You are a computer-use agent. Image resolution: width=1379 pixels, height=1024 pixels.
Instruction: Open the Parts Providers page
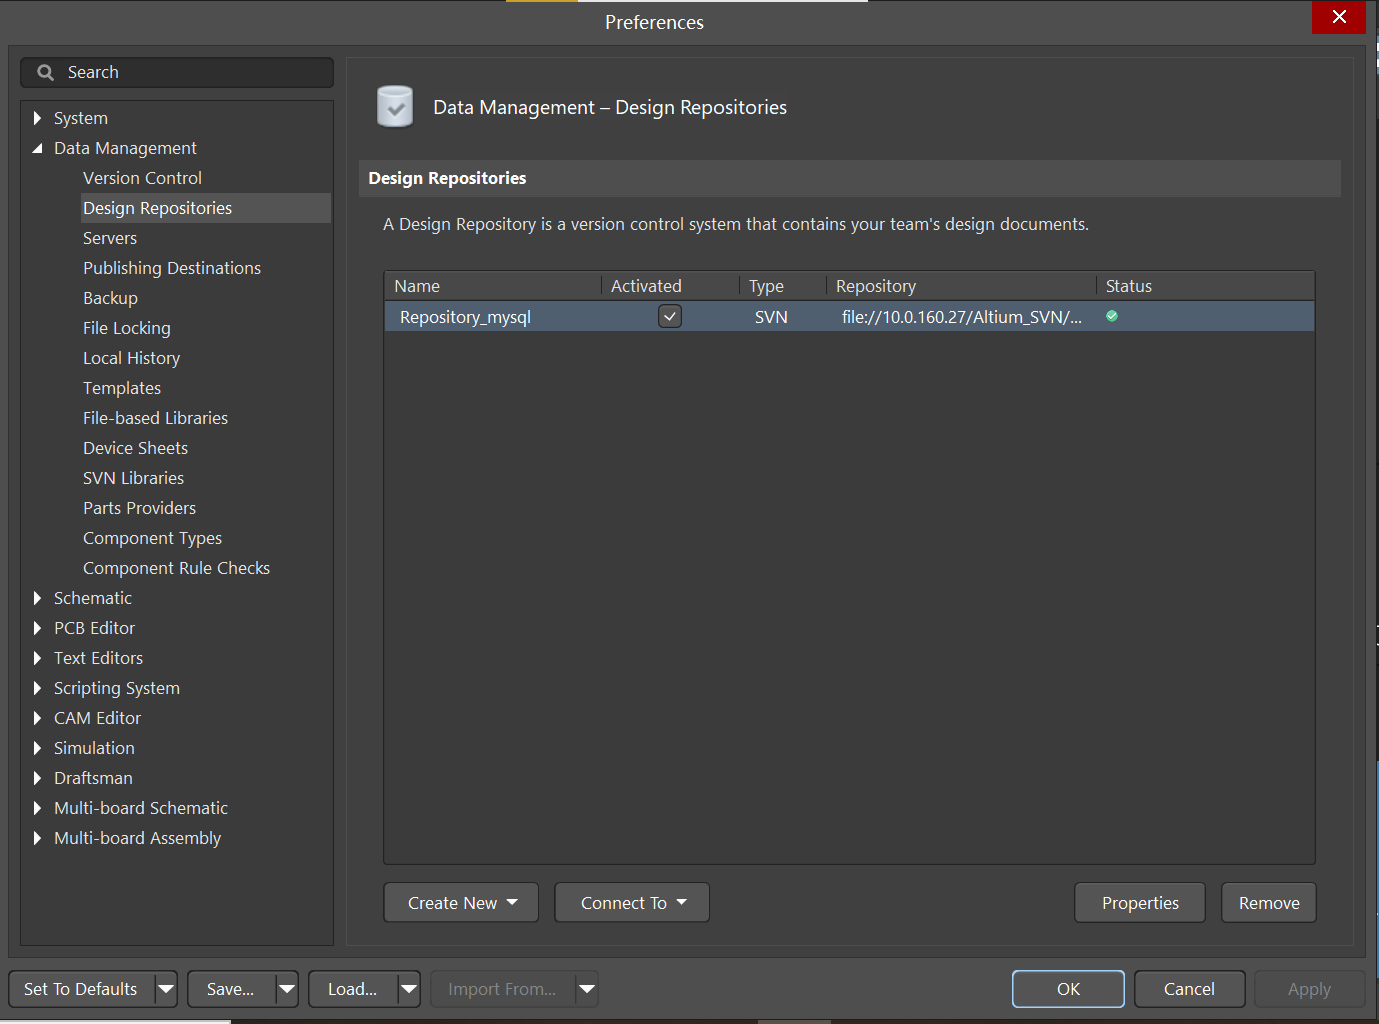[x=139, y=508]
